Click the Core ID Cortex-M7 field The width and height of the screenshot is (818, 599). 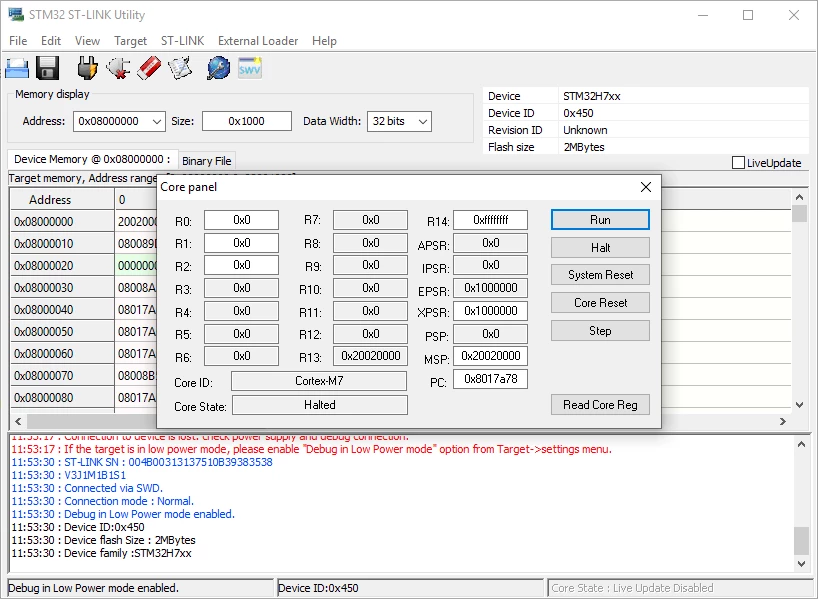[x=319, y=381]
